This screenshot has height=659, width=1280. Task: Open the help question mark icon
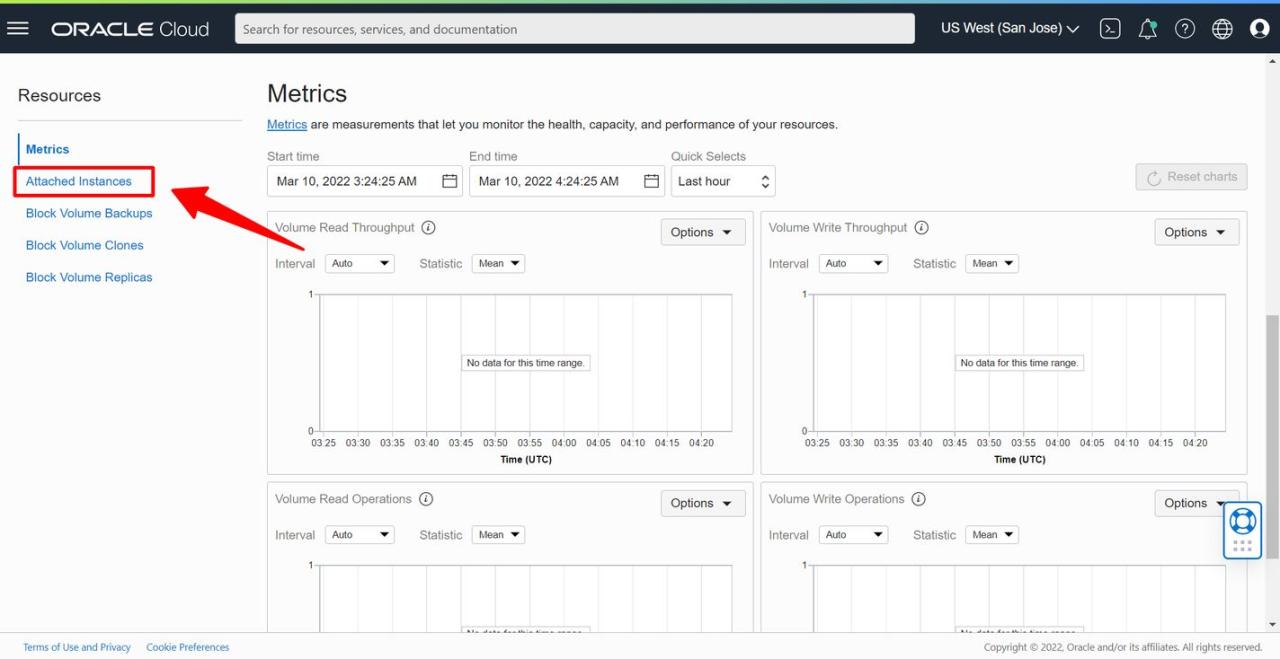click(1185, 29)
